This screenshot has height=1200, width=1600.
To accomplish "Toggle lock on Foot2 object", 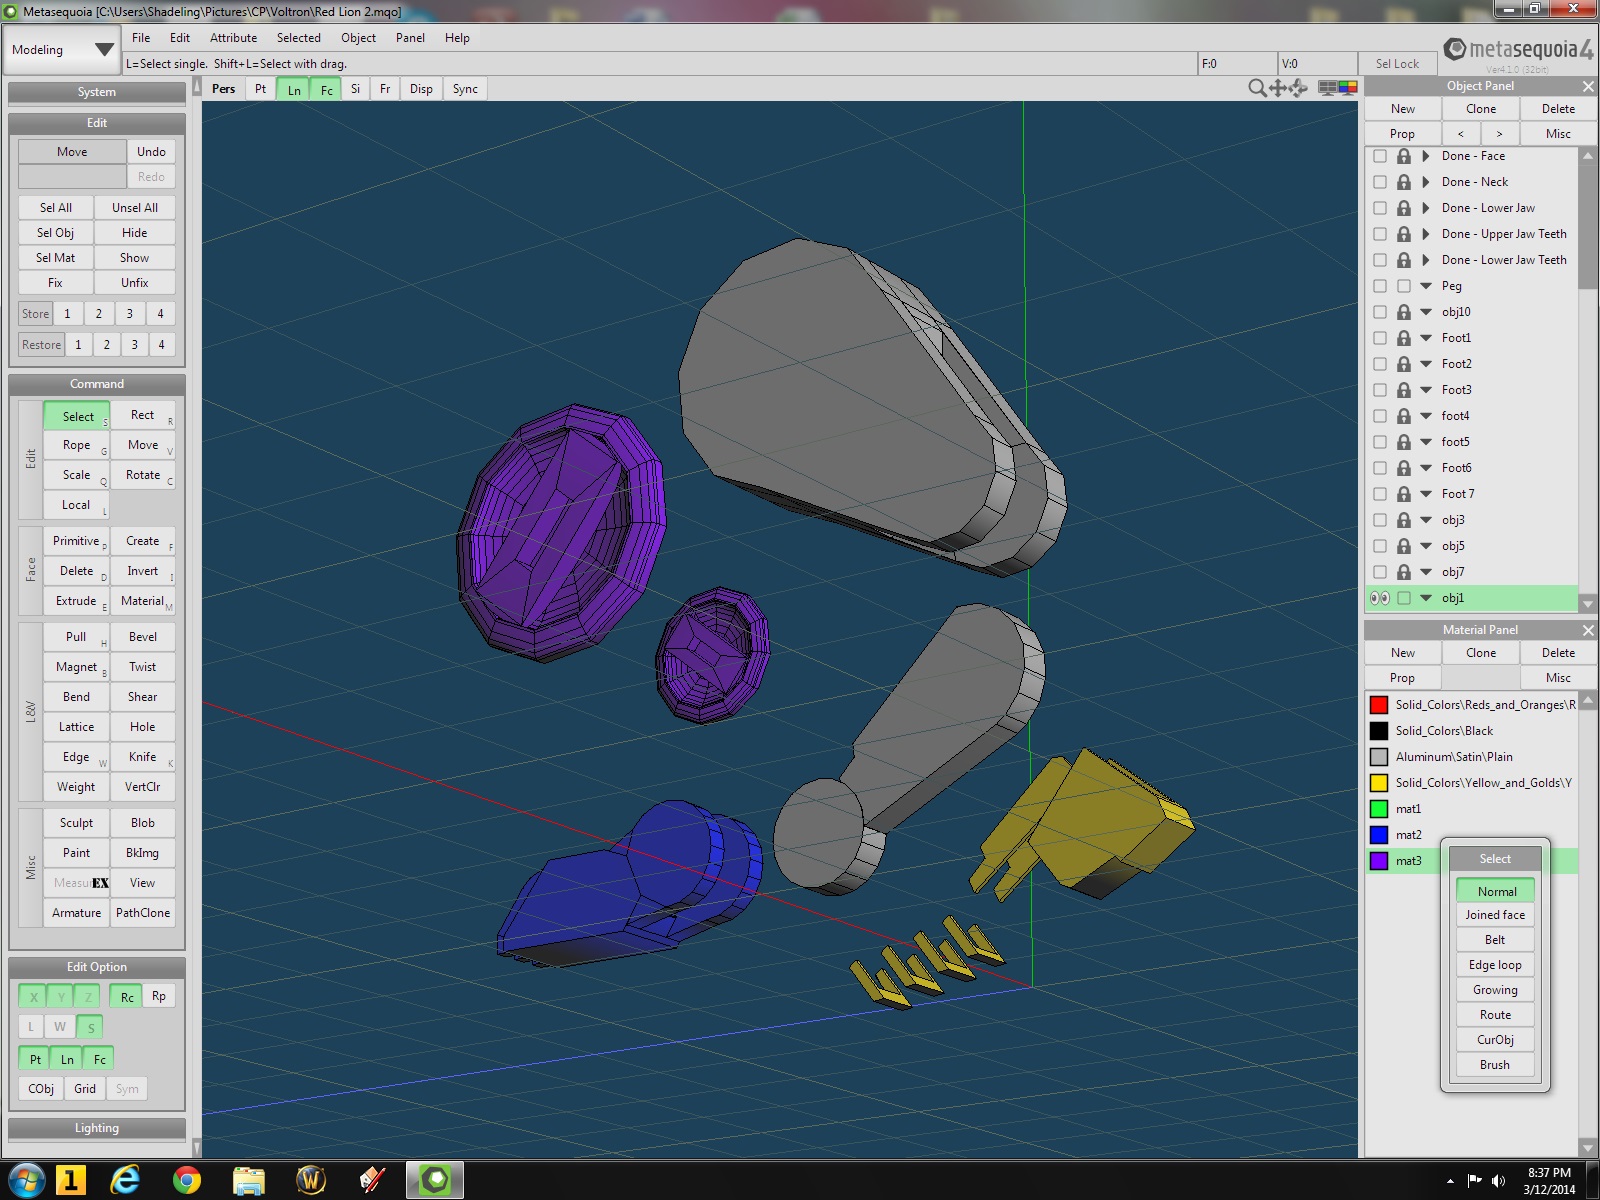I will tap(1404, 364).
